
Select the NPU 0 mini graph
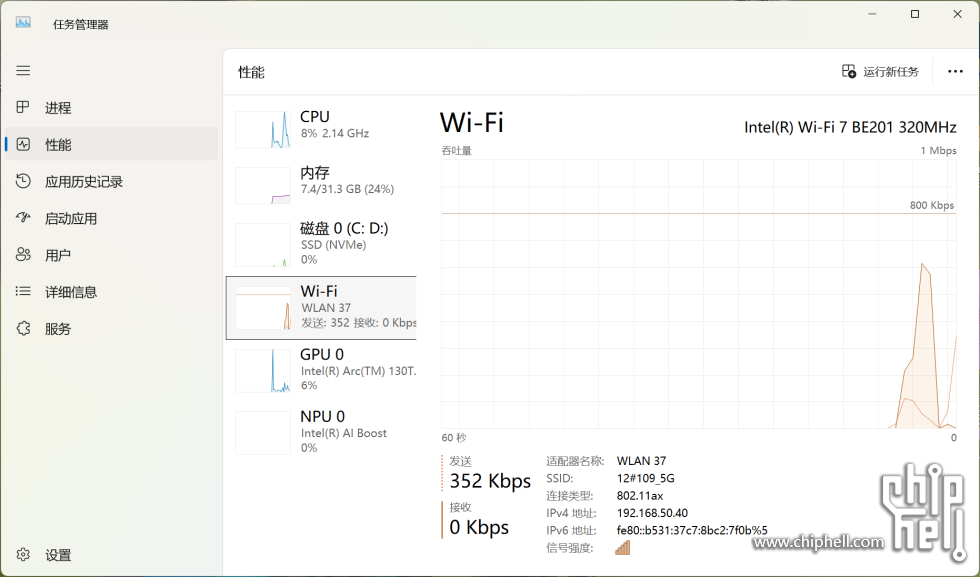coord(262,433)
